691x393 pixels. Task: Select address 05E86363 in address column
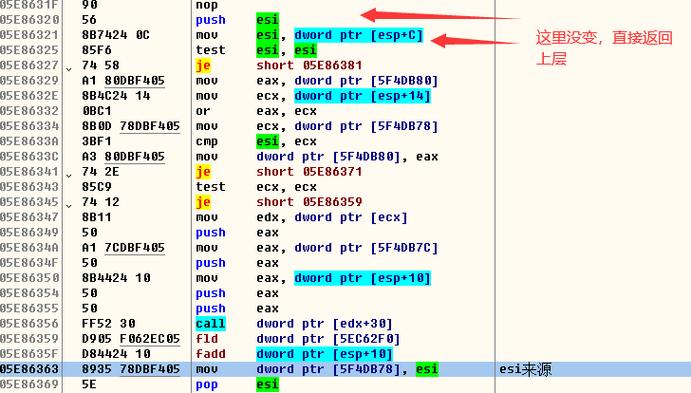pyautogui.click(x=30, y=369)
